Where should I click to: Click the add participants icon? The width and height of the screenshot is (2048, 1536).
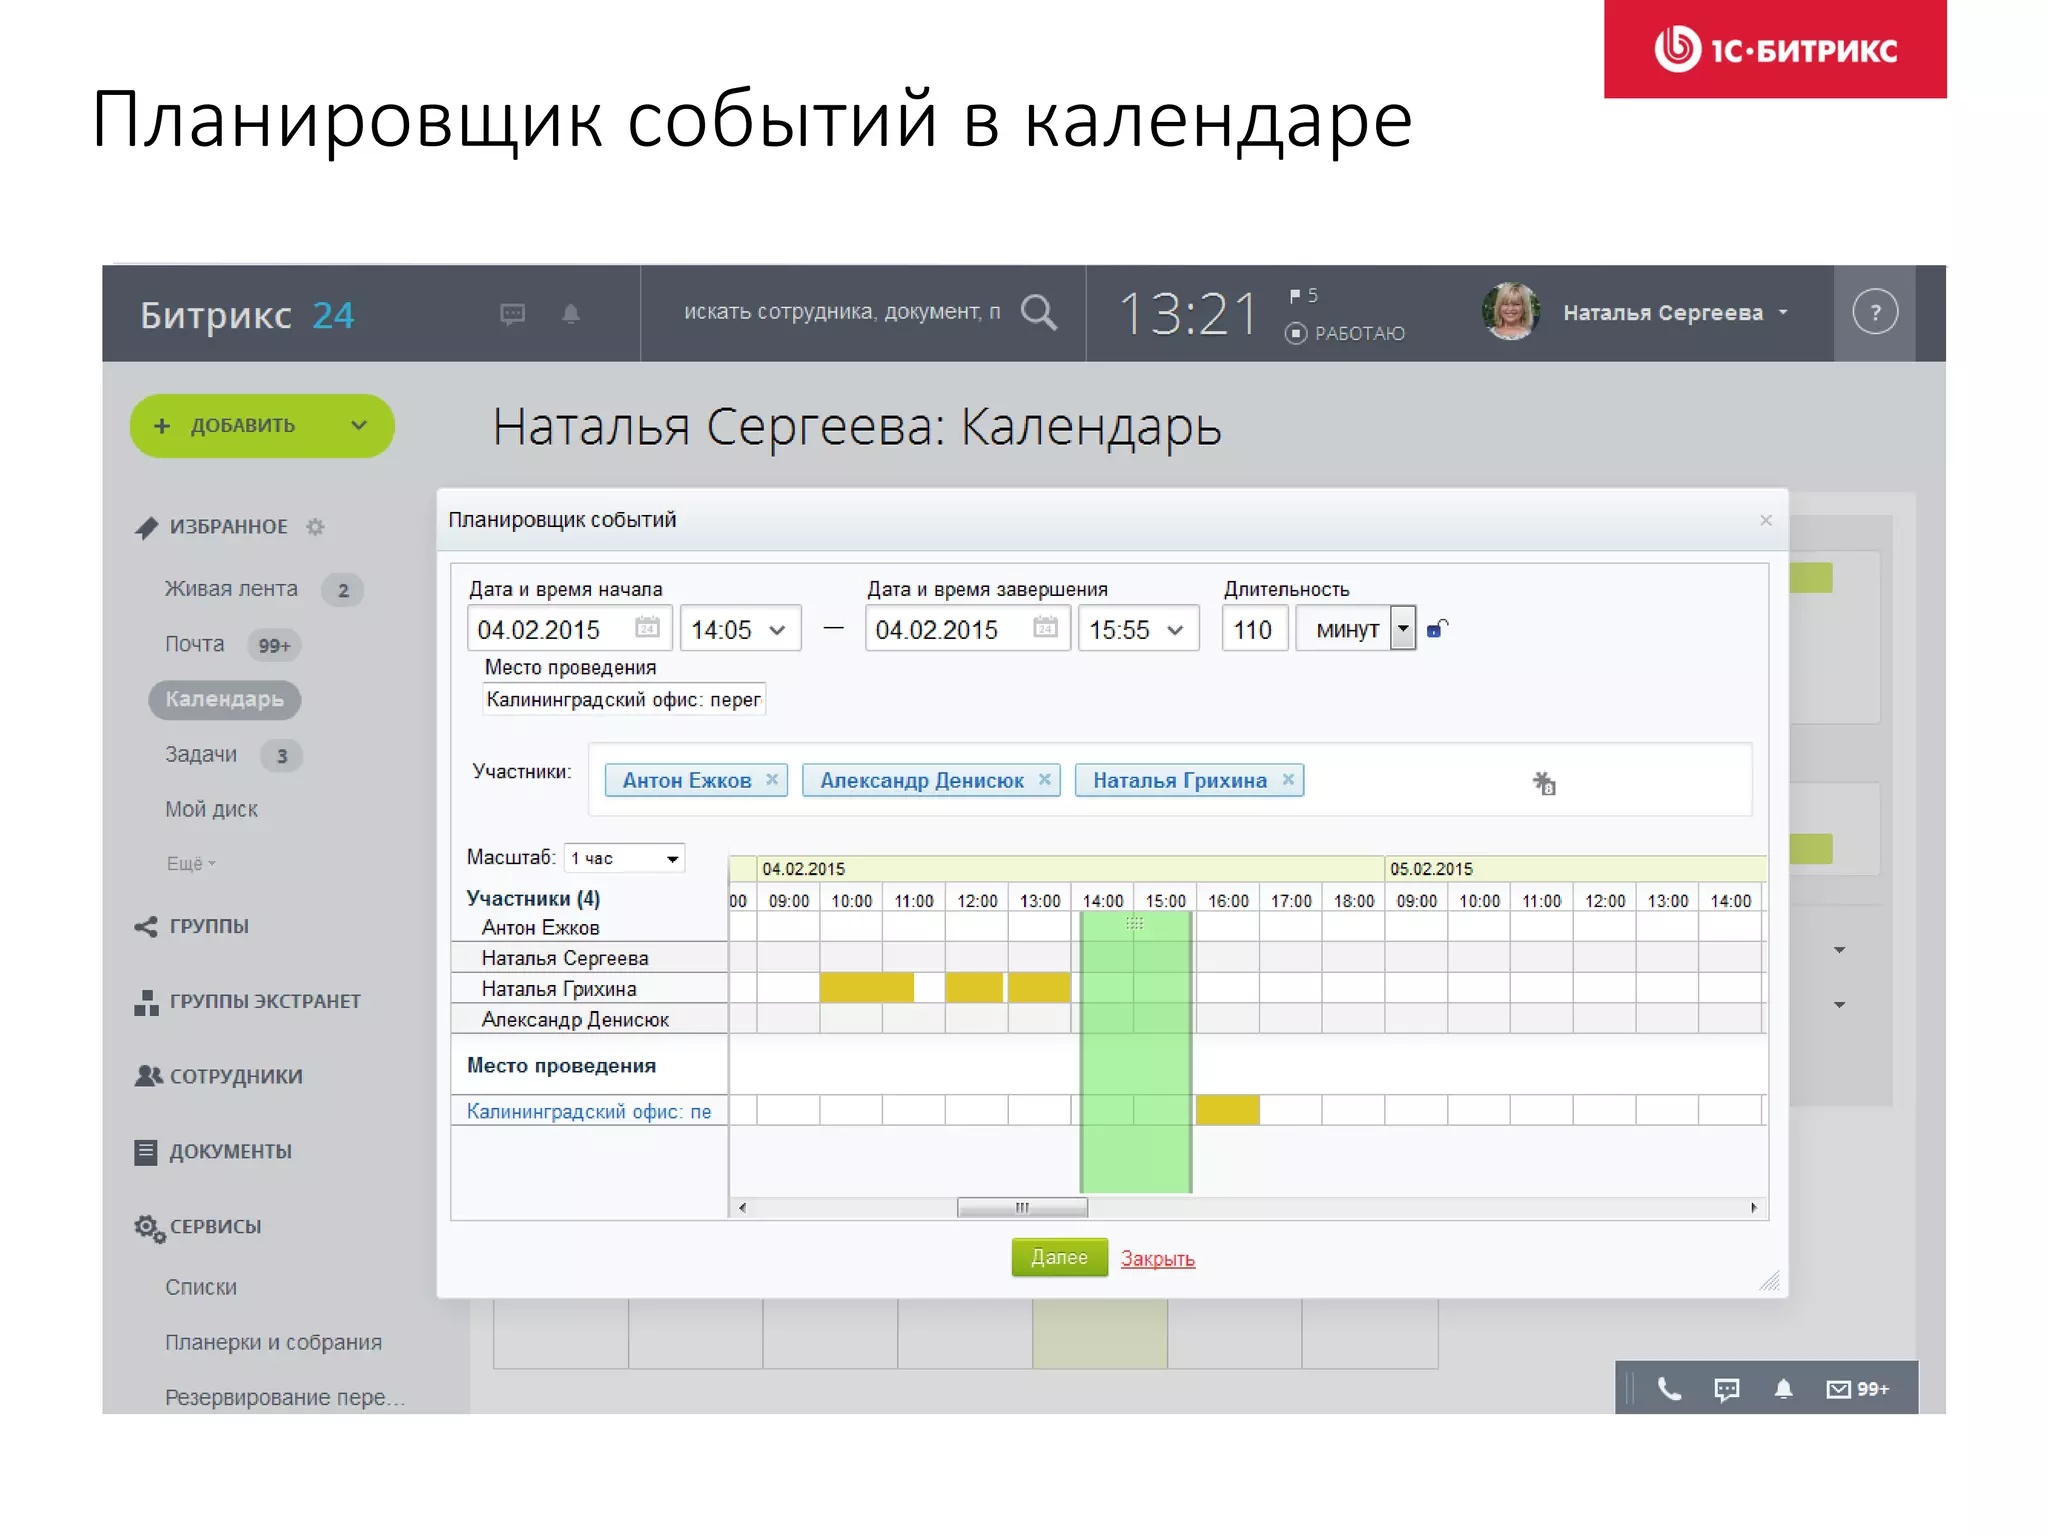pyautogui.click(x=1544, y=783)
